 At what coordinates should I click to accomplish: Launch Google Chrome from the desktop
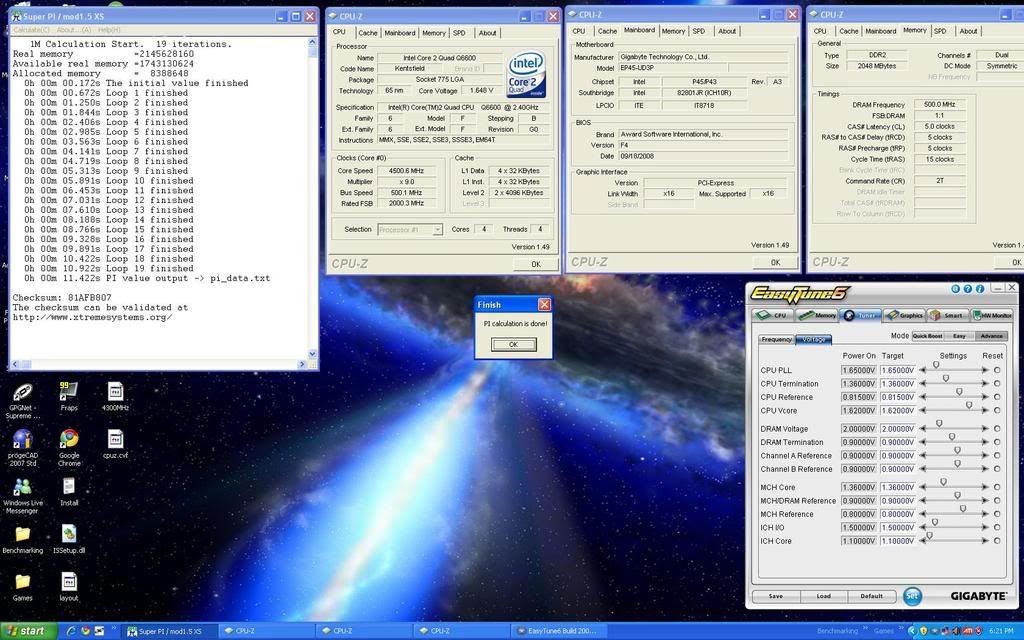(x=69, y=448)
